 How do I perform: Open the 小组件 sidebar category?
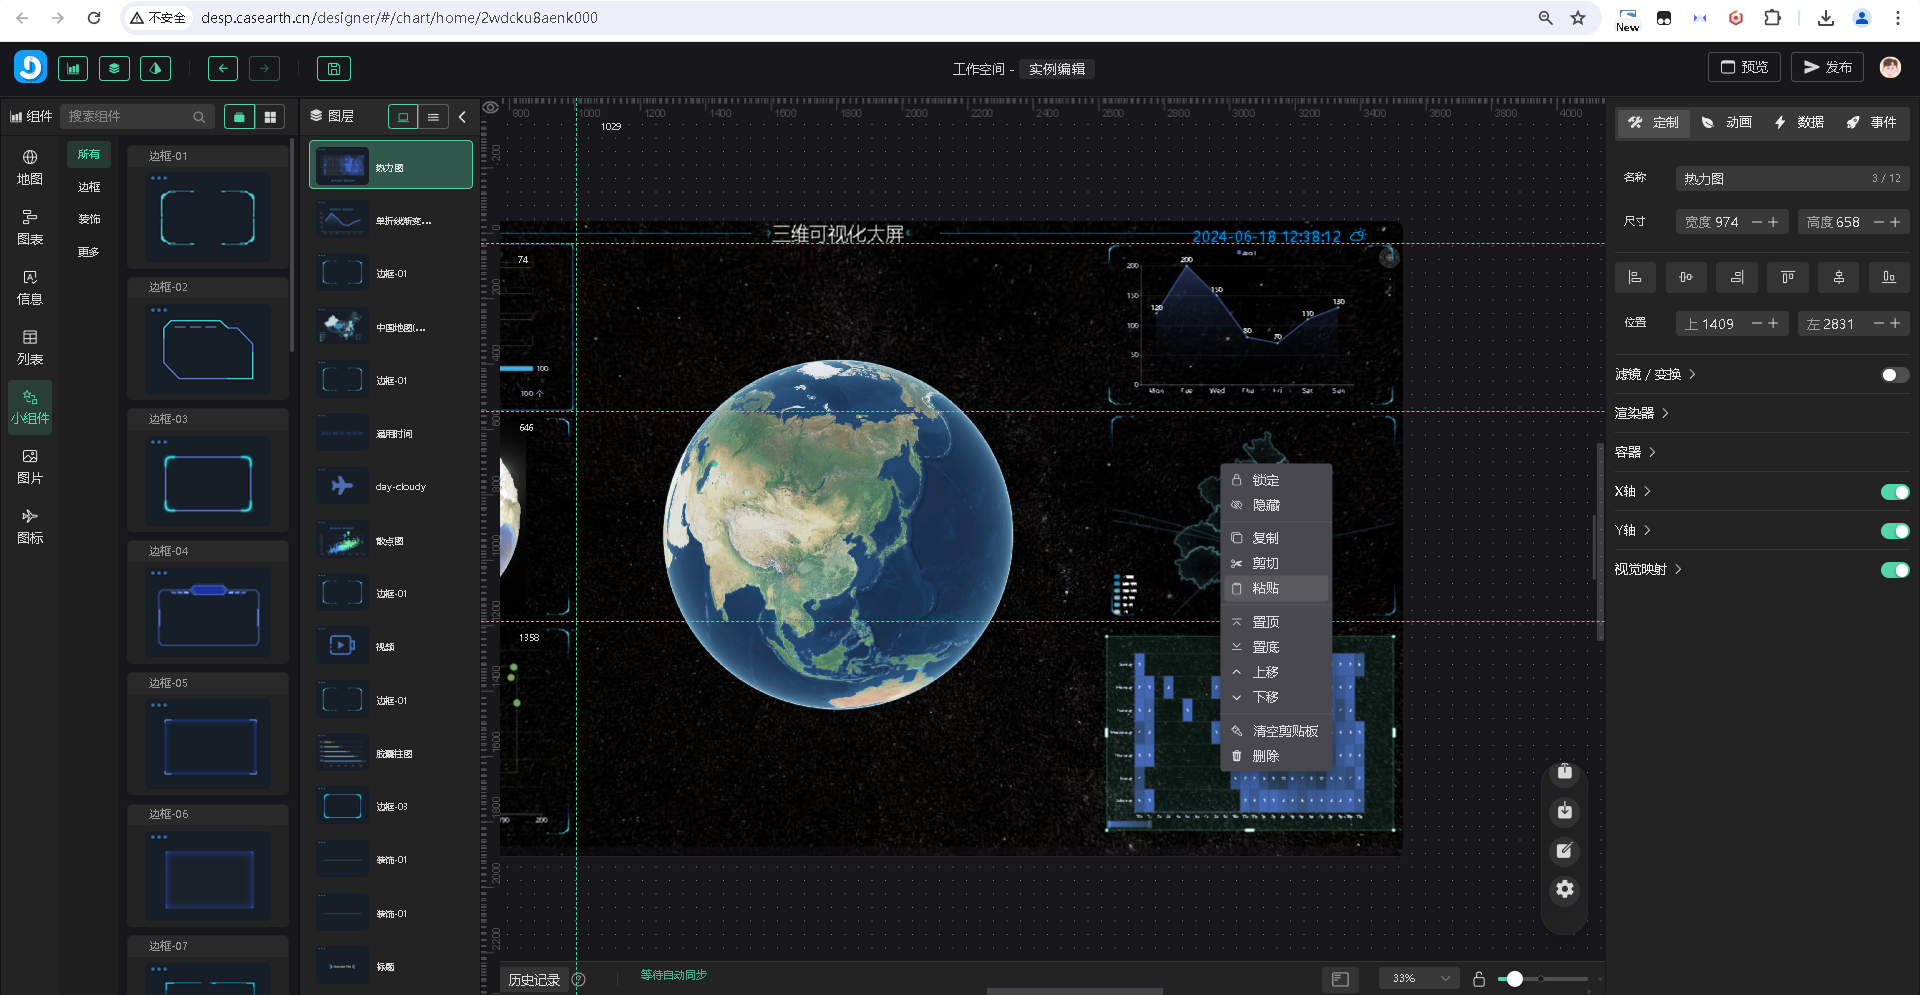tap(30, 407)
